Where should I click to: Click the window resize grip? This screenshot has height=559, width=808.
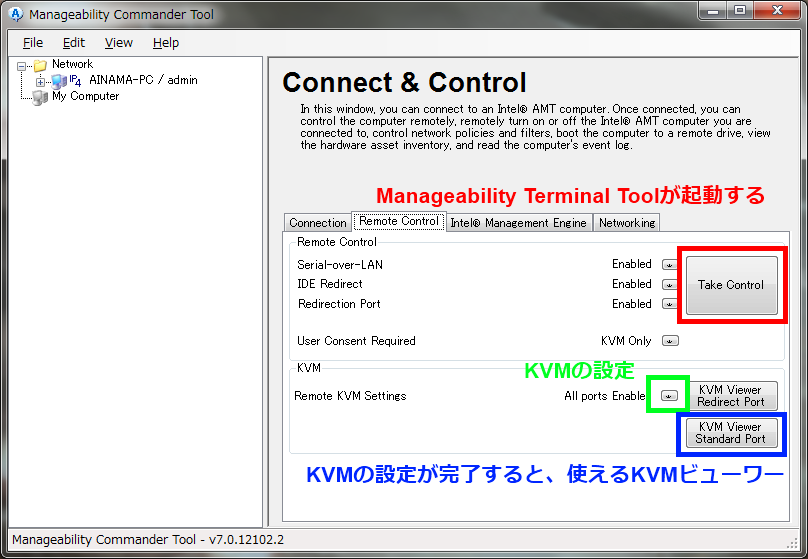[793, 543]
